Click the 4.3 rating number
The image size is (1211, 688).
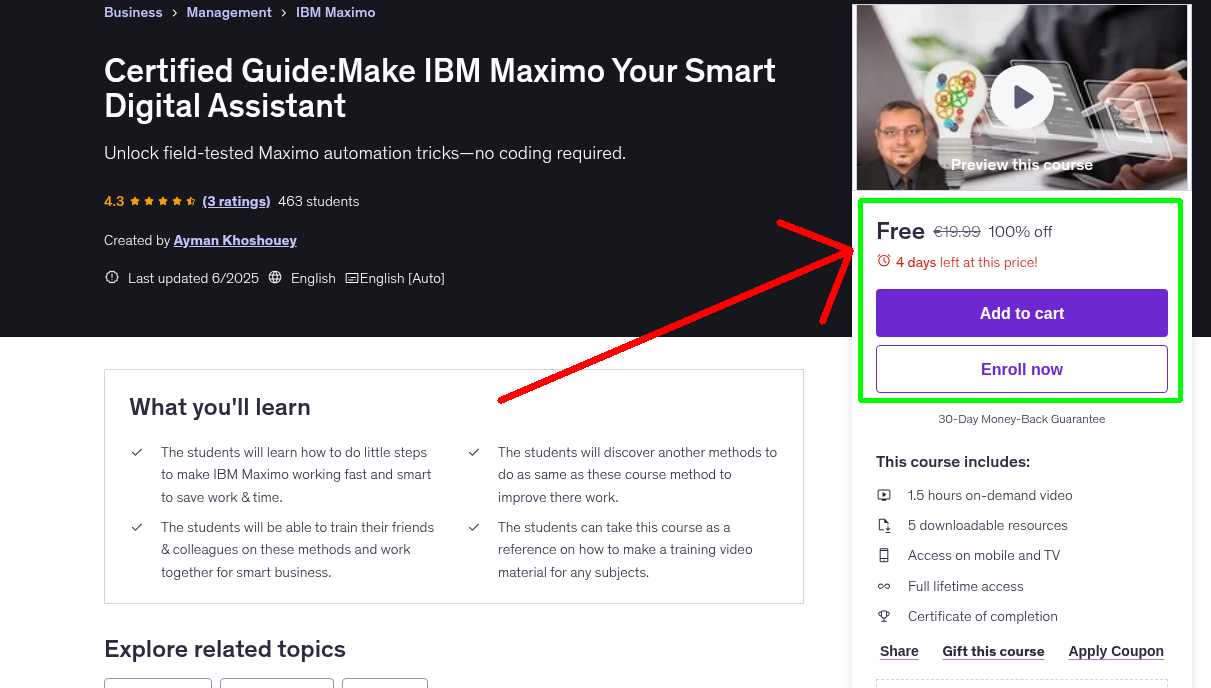(114, 201)
